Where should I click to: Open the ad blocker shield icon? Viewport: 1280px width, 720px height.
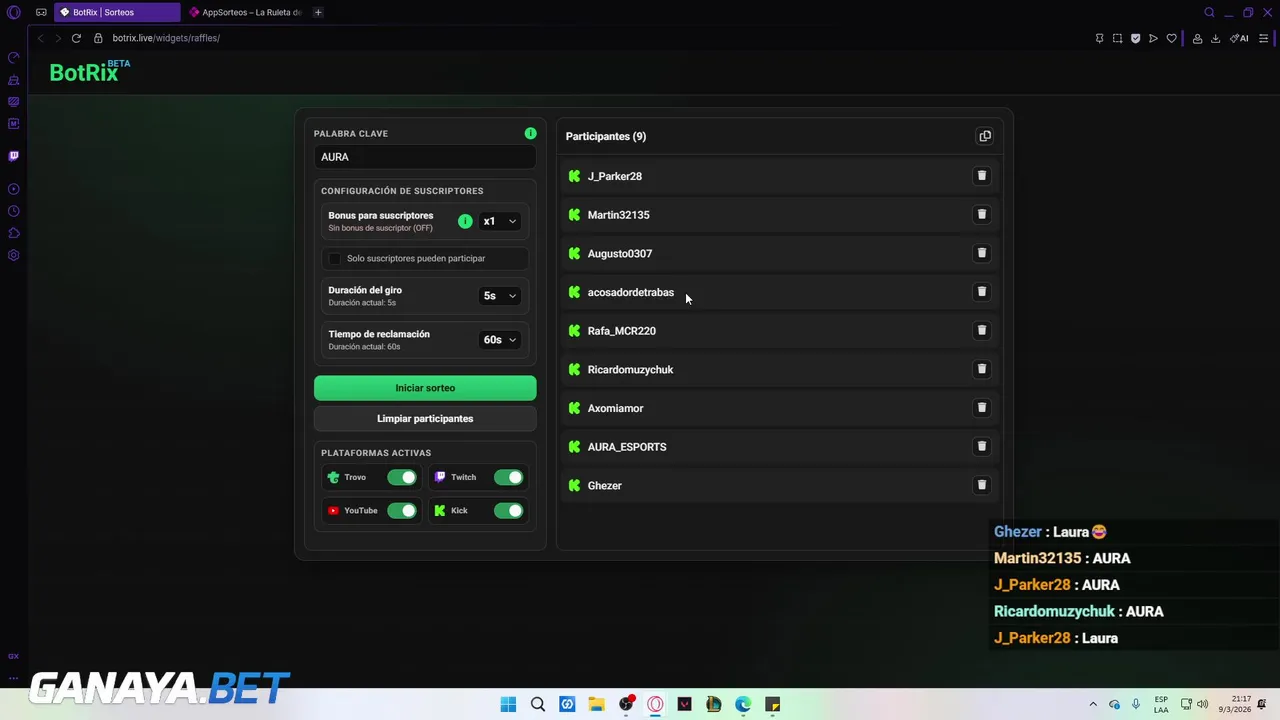tap(1135, 38)
